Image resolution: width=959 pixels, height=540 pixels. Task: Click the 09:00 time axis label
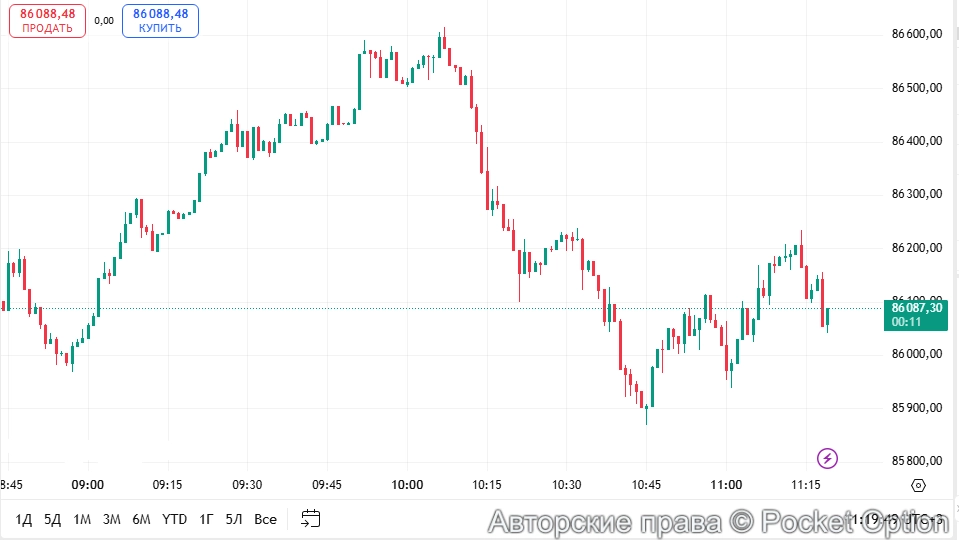(88, 485)
